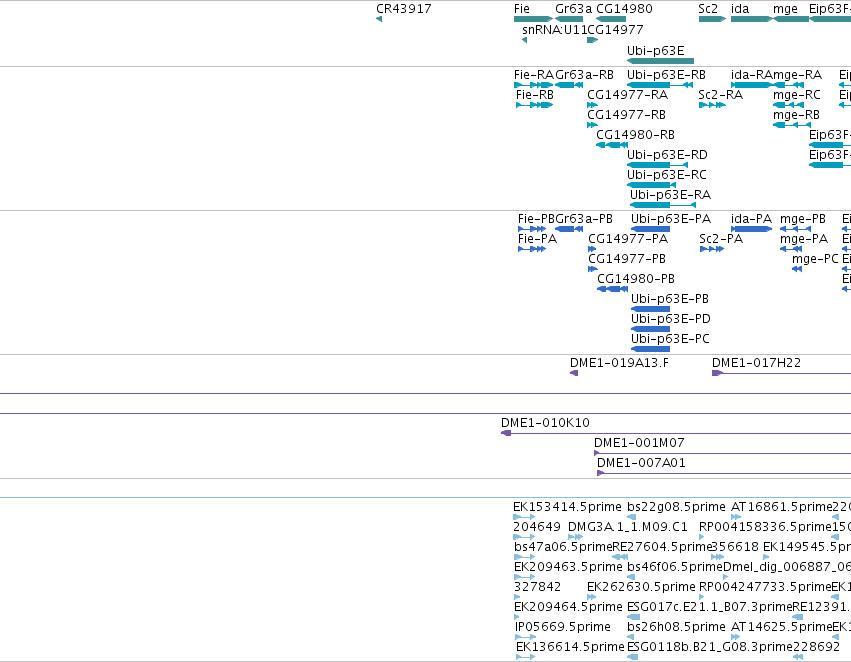Viewport: 851px width, 662px height.
Task: Click the CG14977-PA protein label
Action: pyautogui.click(x=628, y=239)
